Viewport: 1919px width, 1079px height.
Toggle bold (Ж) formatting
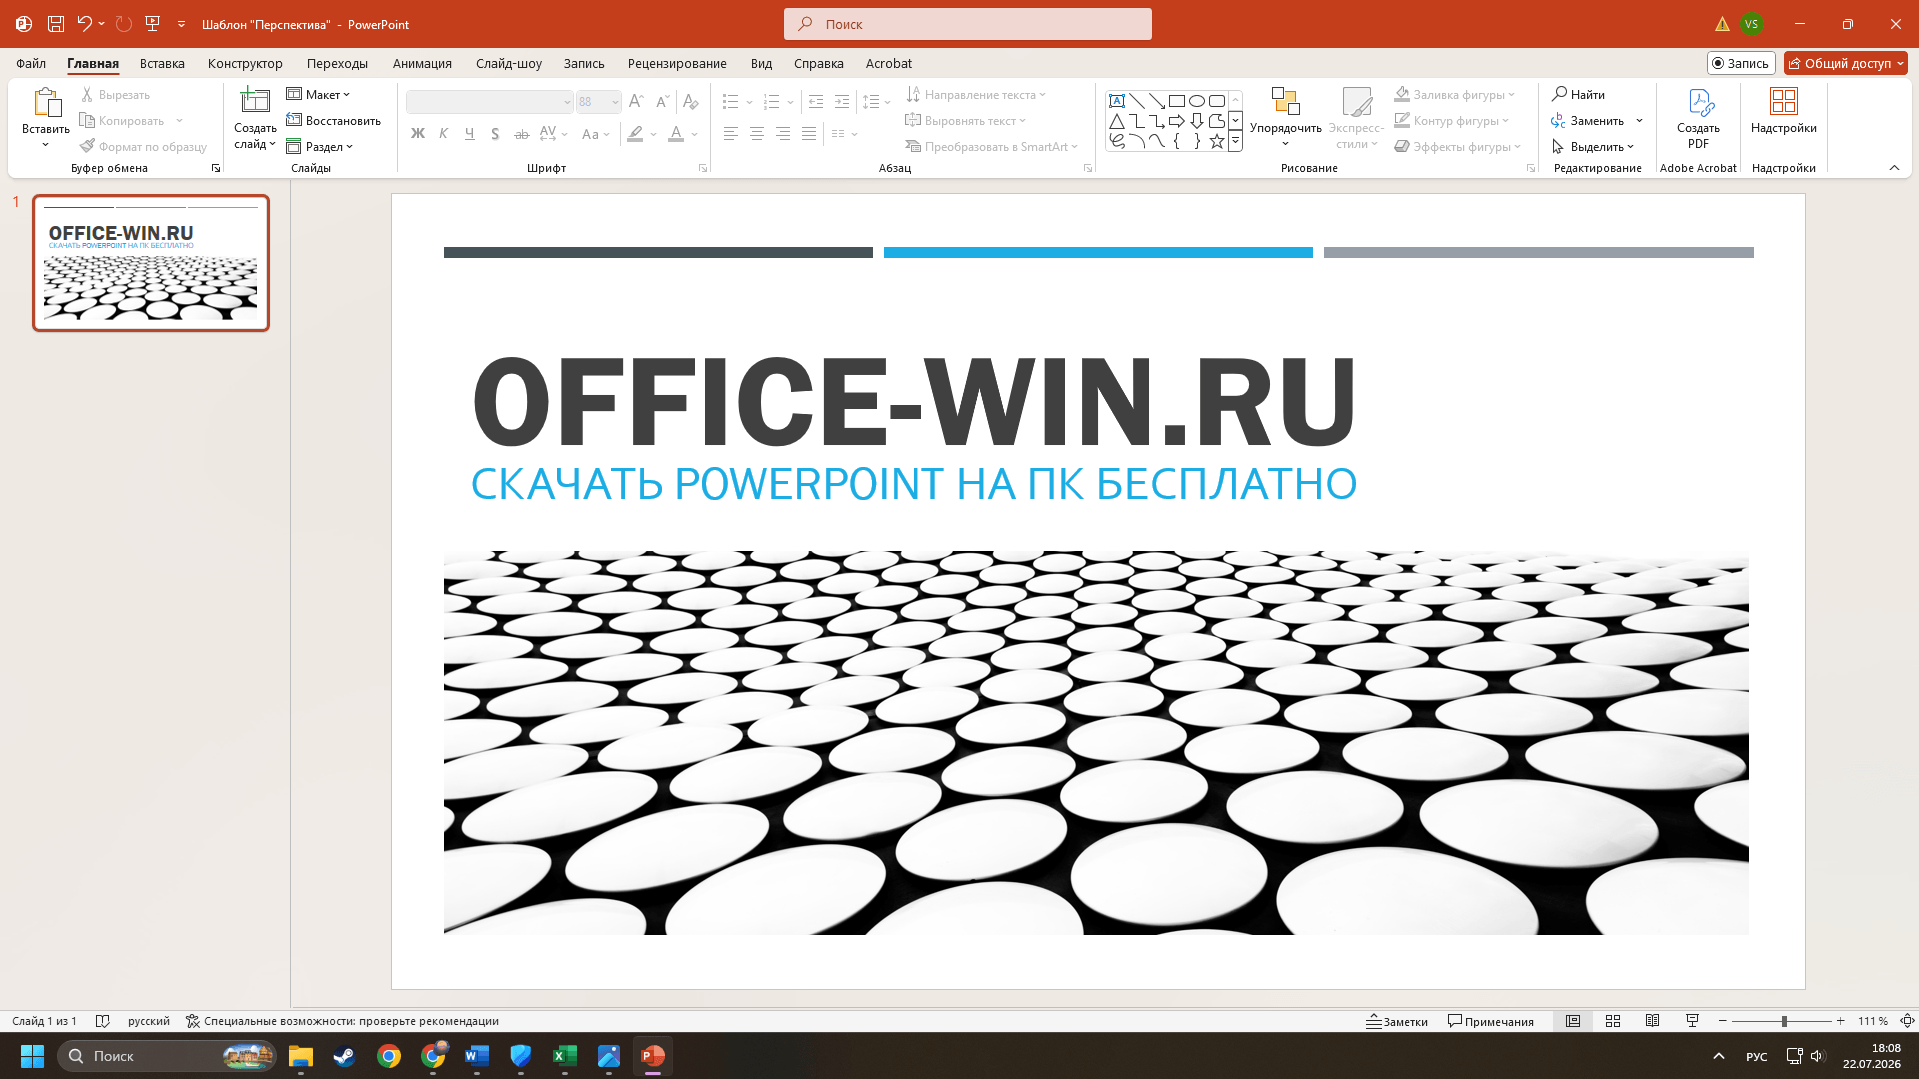[418, 134]
